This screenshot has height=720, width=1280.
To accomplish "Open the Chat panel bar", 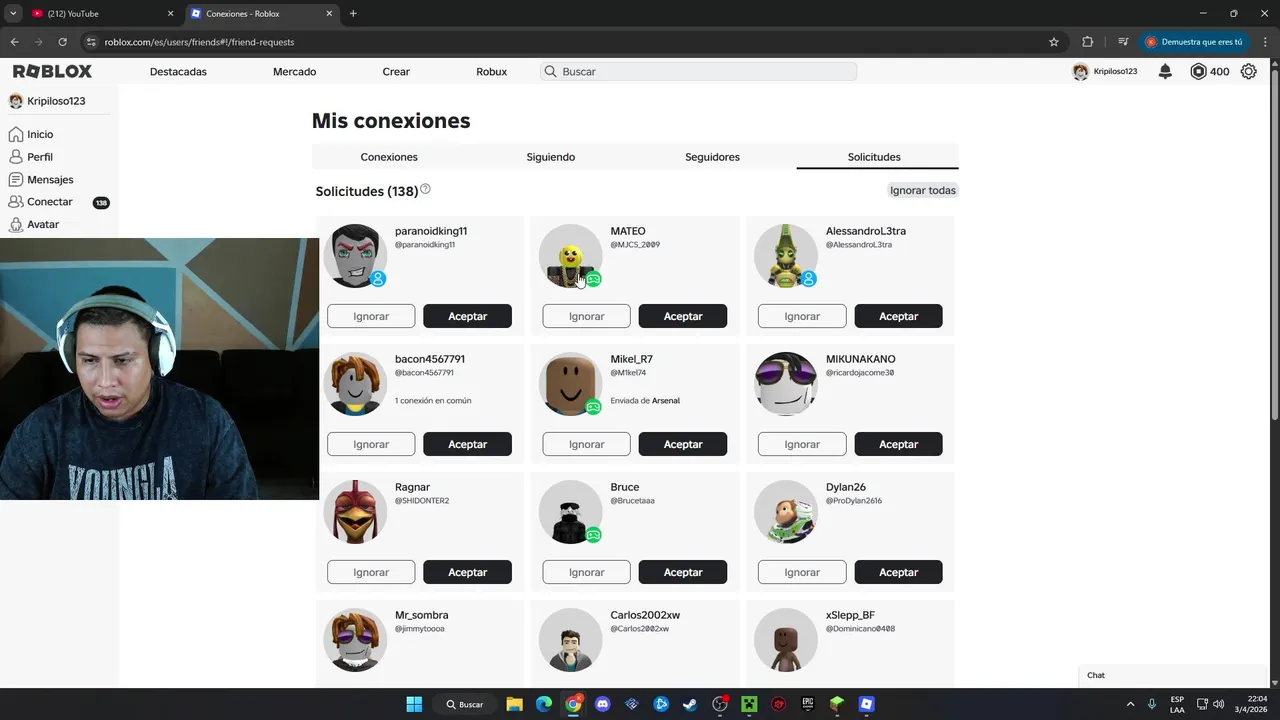I will pyautogui.click(x=1175, y=675).
